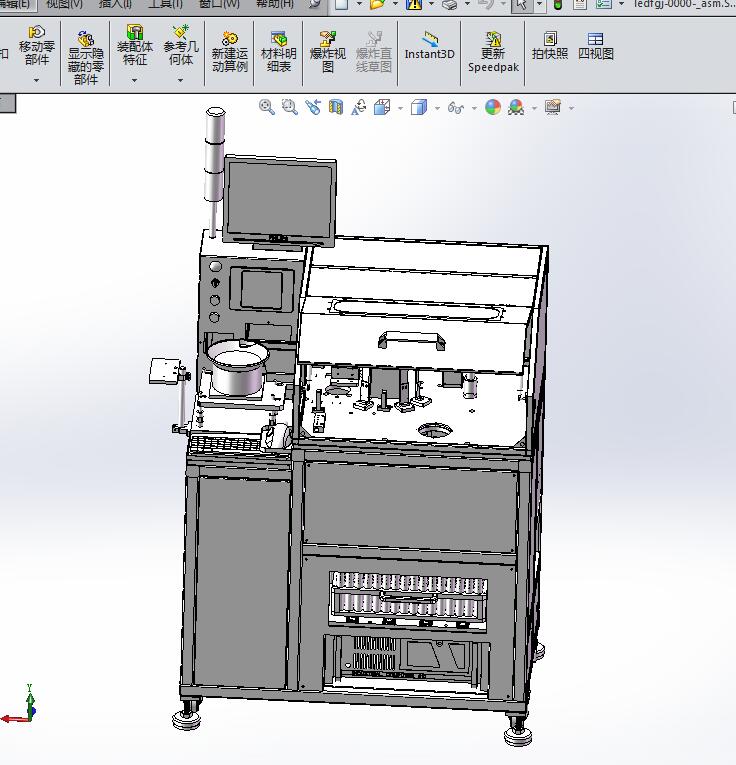Expand the Print dropdown arrow

click(467, 4)
